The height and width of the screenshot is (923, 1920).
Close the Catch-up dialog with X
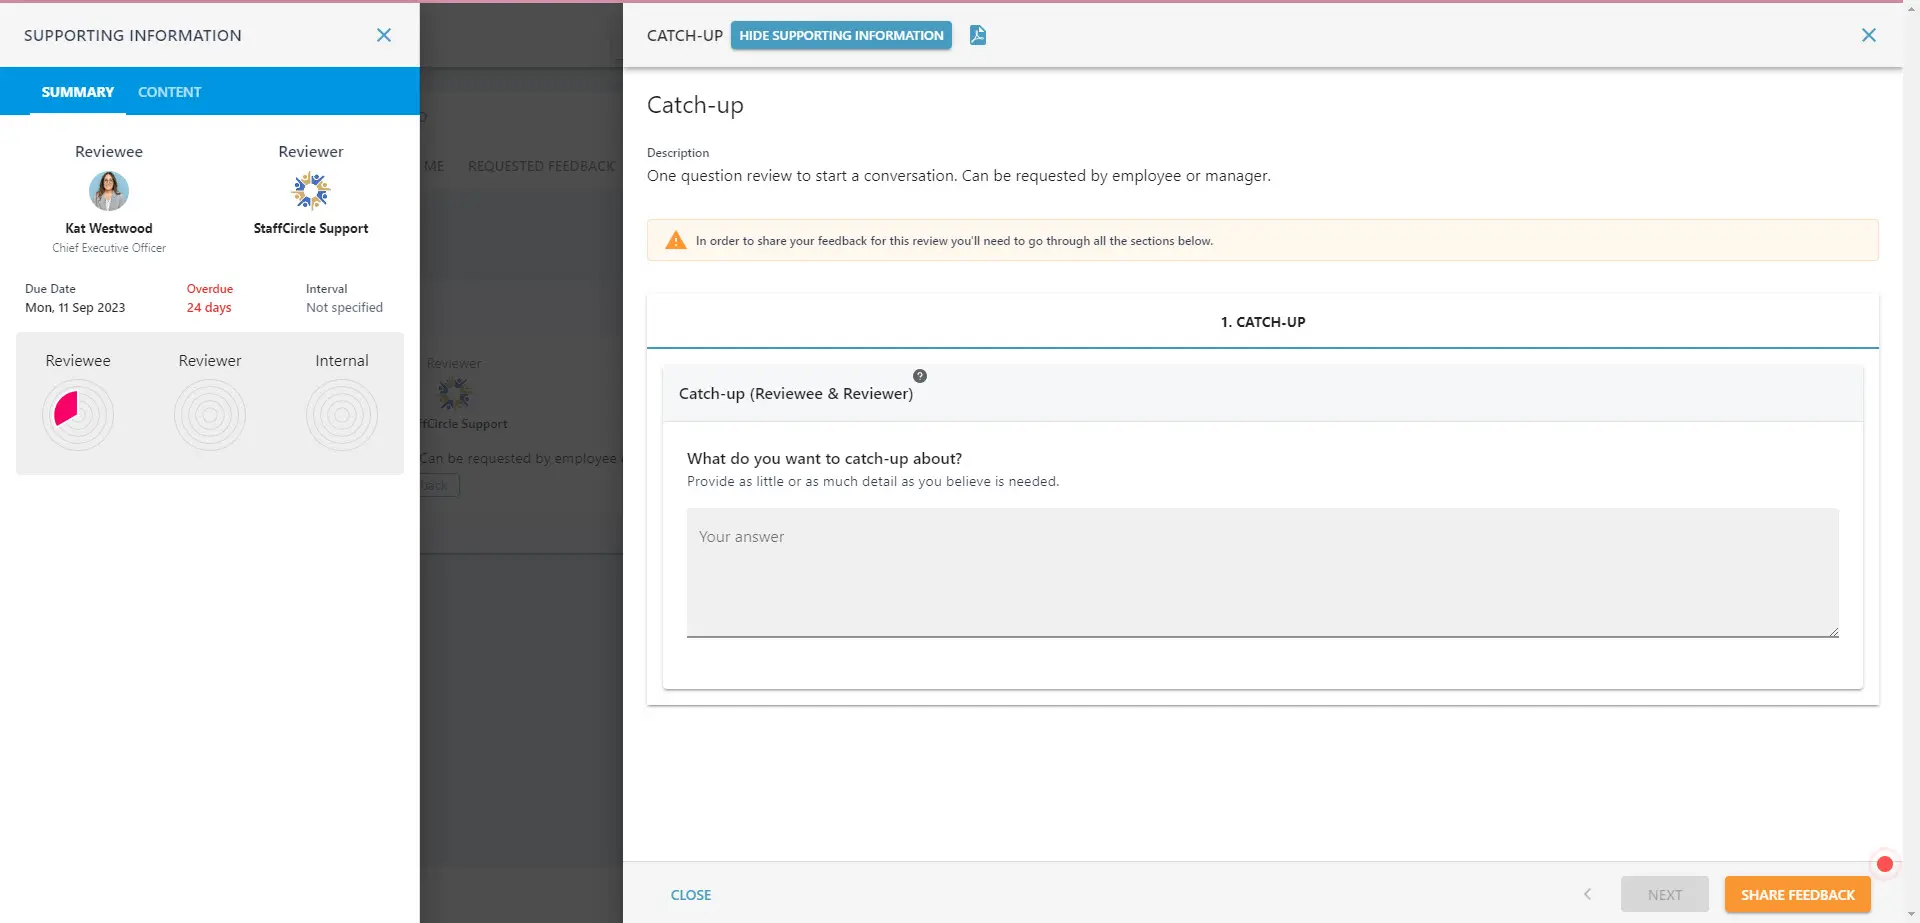(1868, 35)
